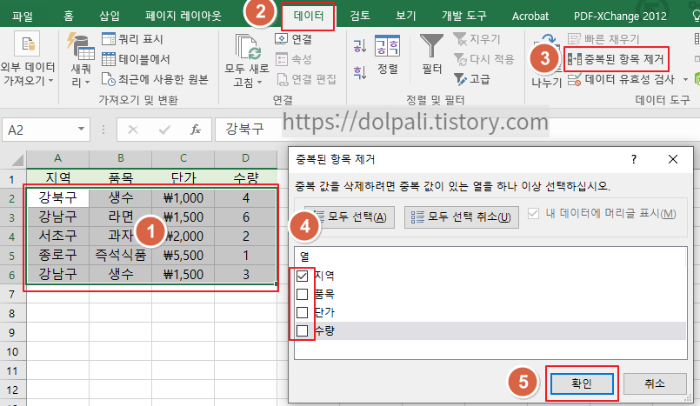Click the 모두 선택 button
700x406 pixels.
(349, 217)
